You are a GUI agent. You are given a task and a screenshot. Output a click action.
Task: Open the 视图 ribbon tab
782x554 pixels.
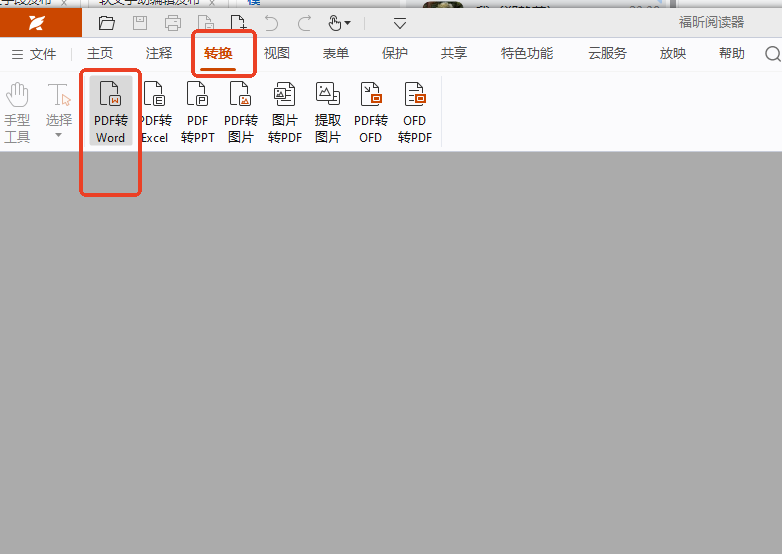[x=277, y=54]
